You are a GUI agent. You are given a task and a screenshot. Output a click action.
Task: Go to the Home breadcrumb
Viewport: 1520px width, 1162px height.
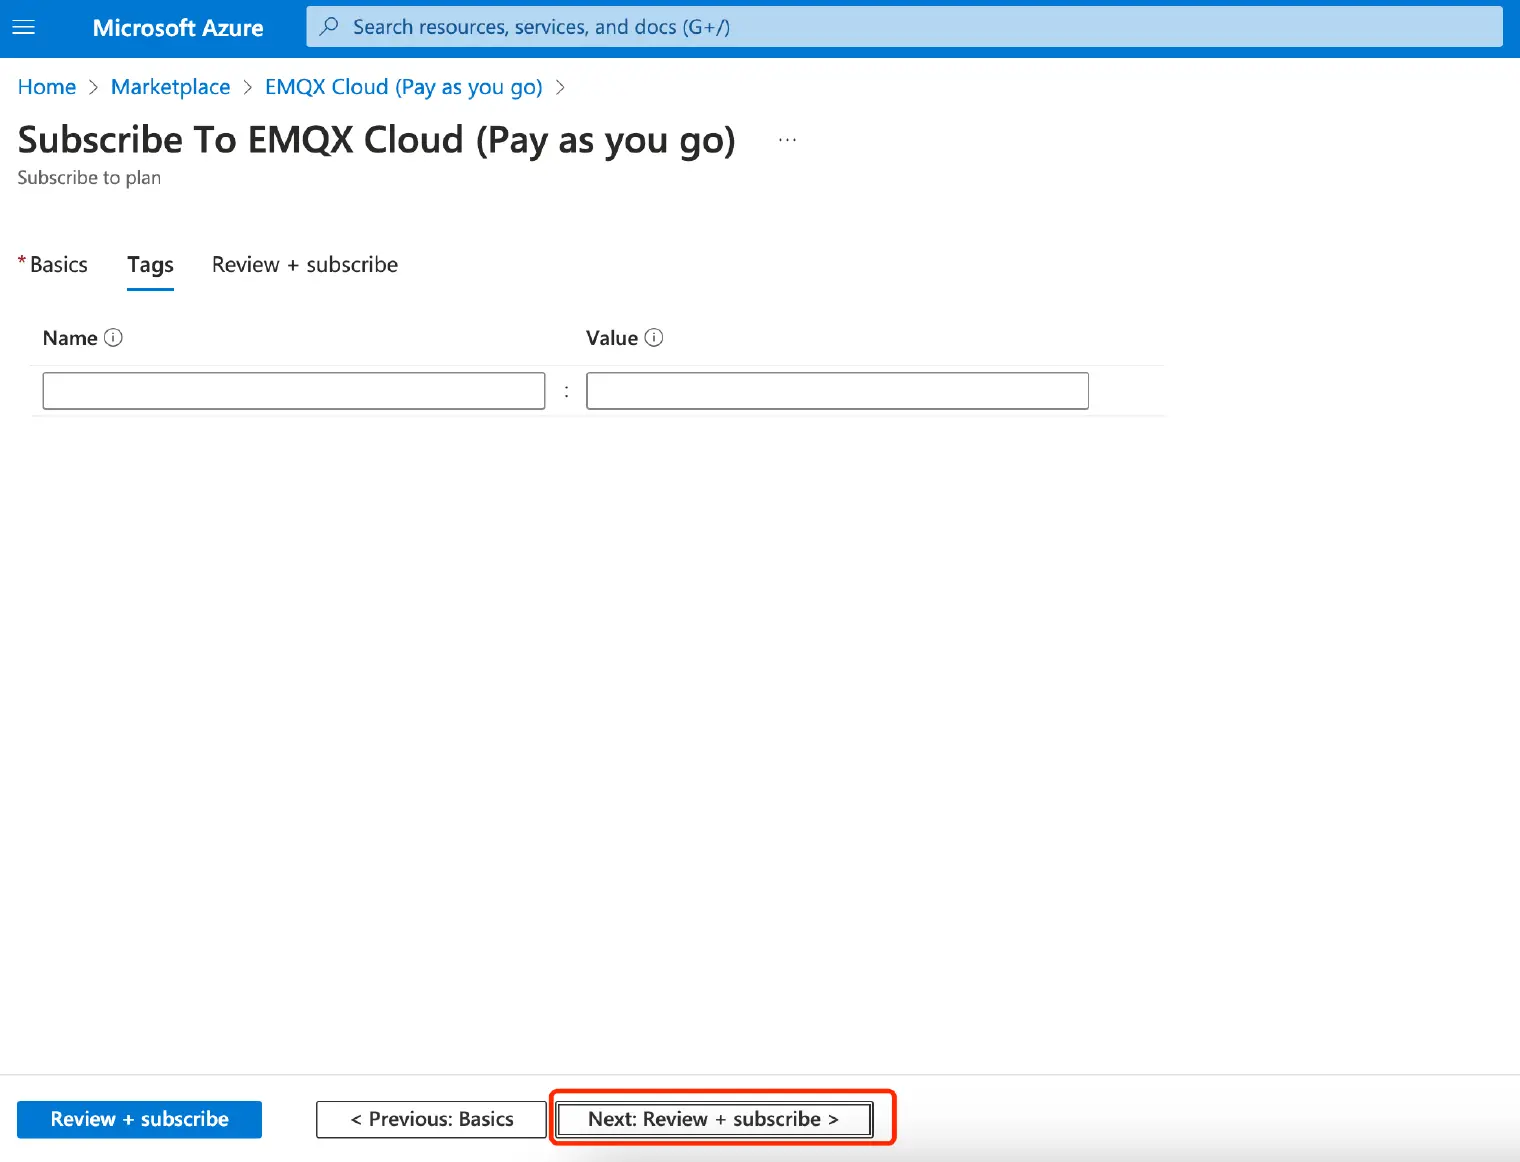tap(47, 87)
